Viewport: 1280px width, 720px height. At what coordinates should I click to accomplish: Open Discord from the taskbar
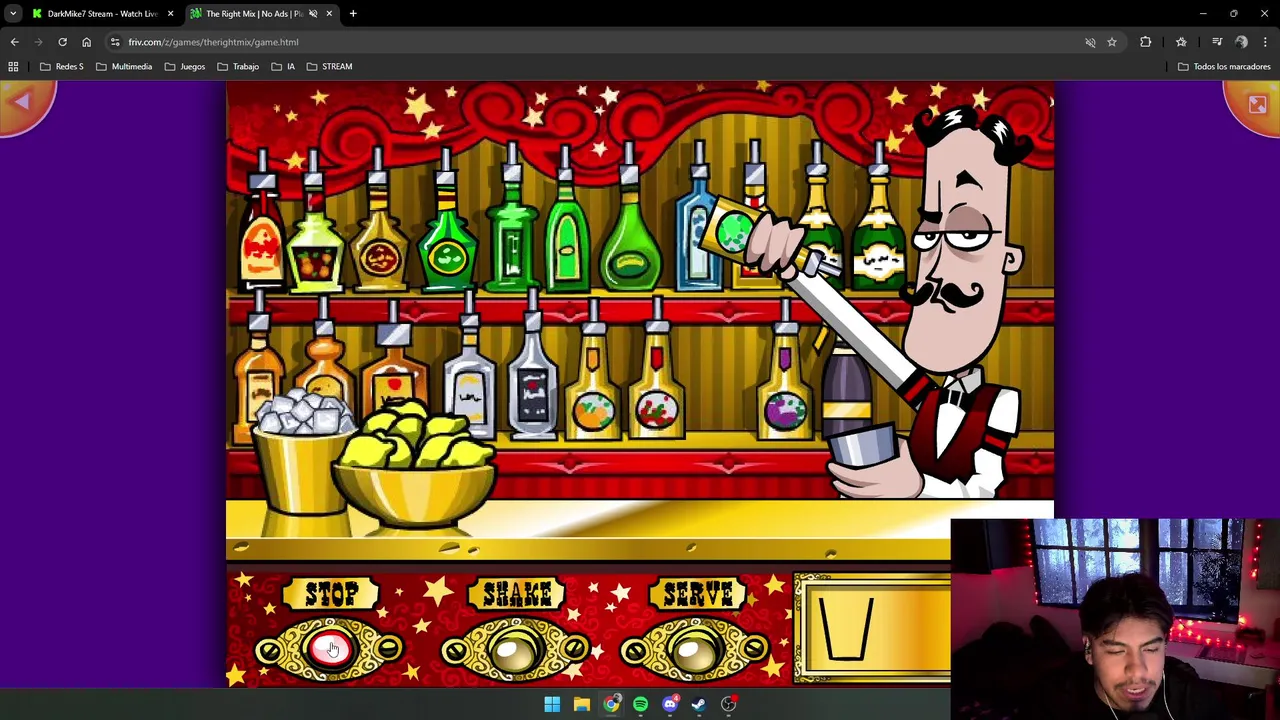(670, 704)
